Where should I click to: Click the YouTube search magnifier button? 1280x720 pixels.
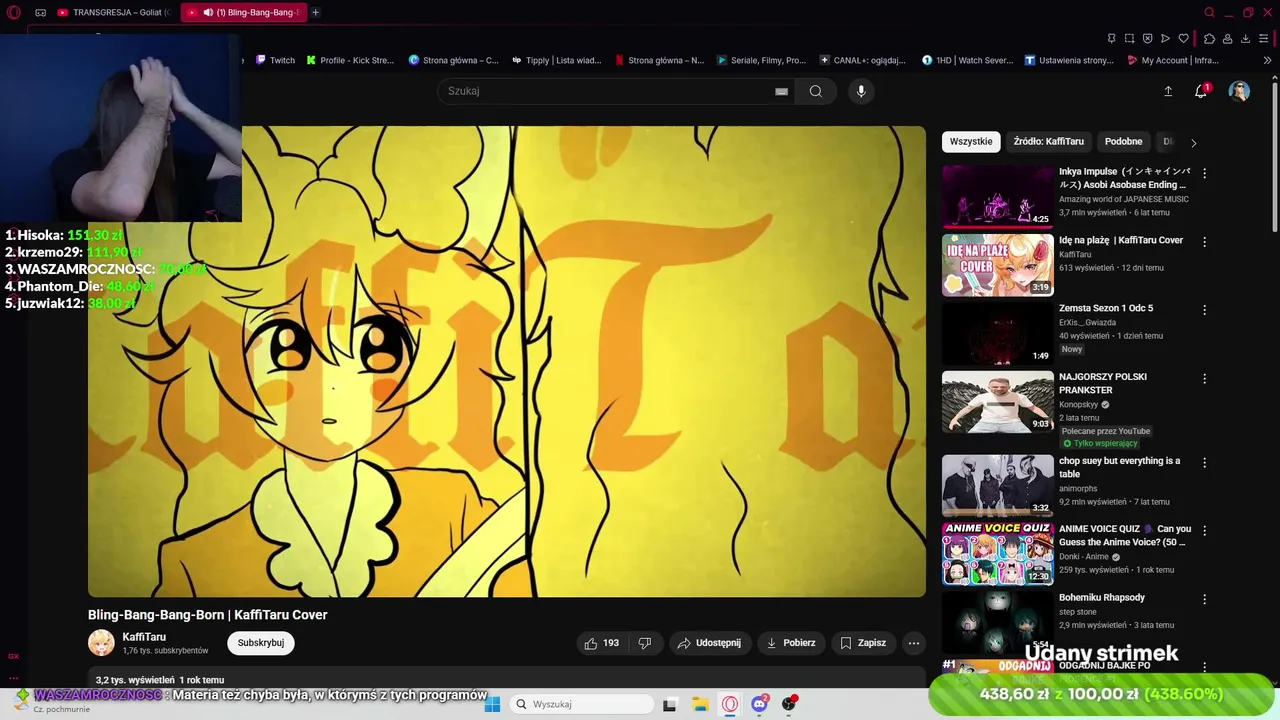coord(816,91)
